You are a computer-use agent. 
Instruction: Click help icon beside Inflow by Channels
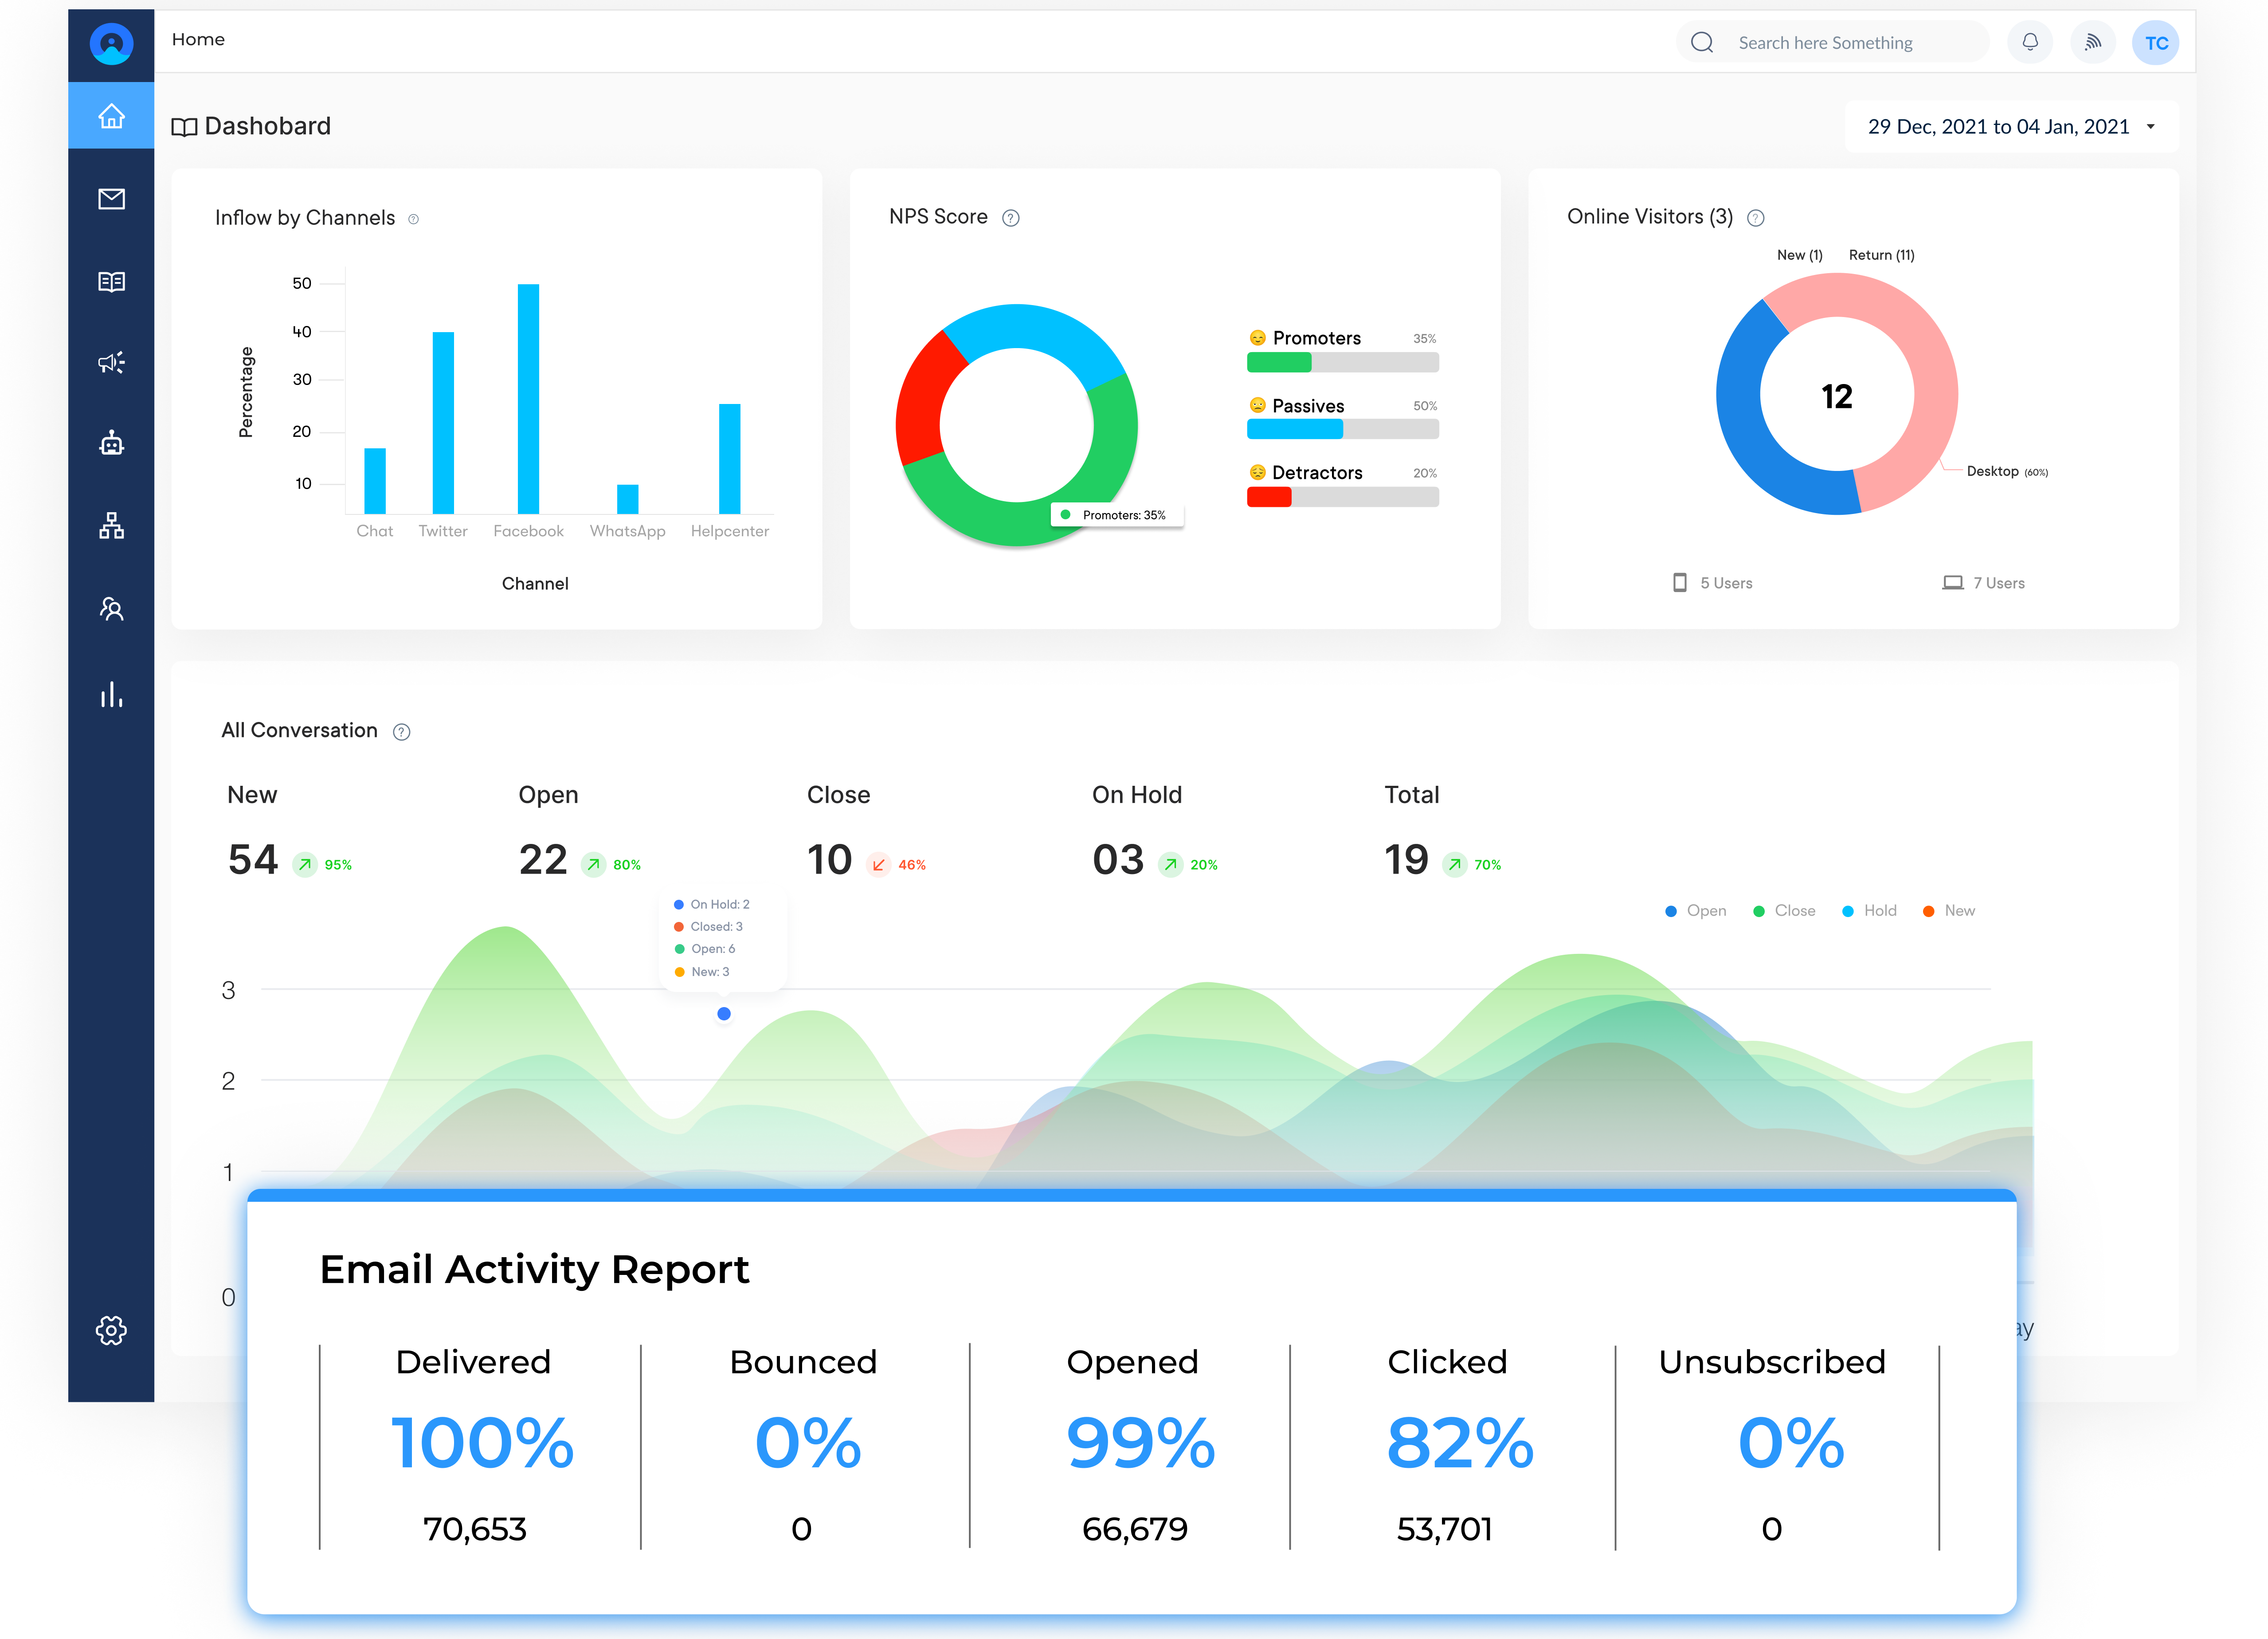[x=413, y=219]
